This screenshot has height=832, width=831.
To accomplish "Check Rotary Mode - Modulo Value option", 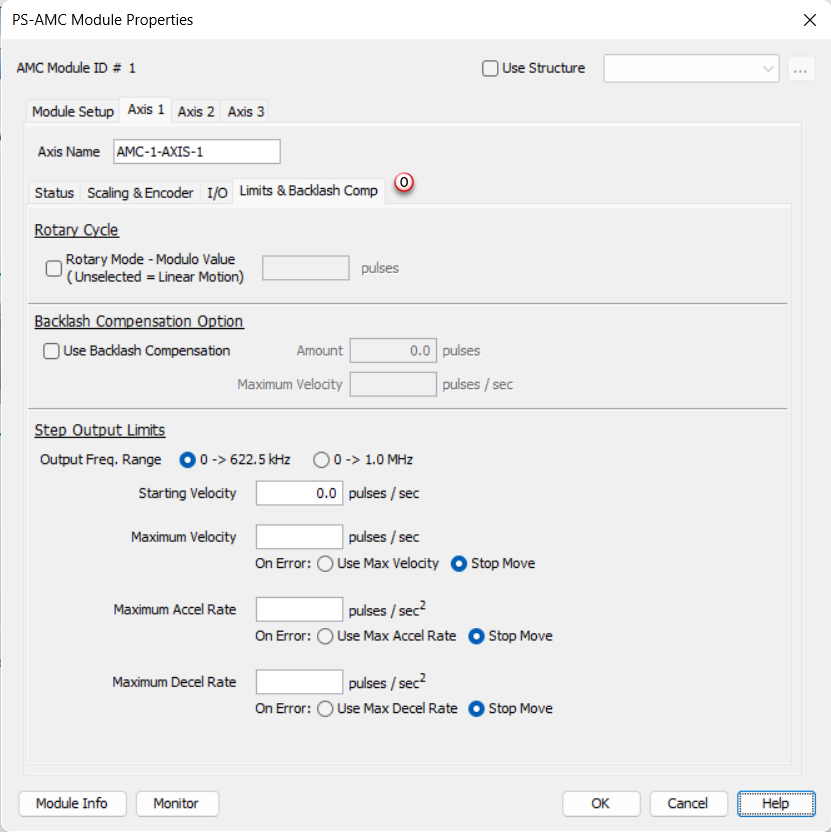I will pos(54,268).
